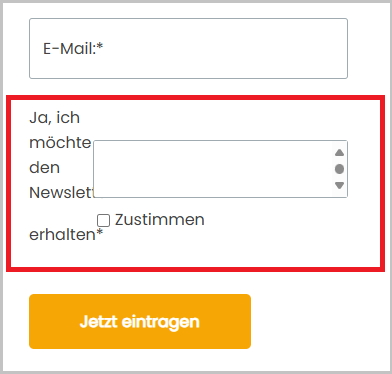Click the Zustimmen label text
The height and width of the screenshot is (374, 392).
(160, 220)
